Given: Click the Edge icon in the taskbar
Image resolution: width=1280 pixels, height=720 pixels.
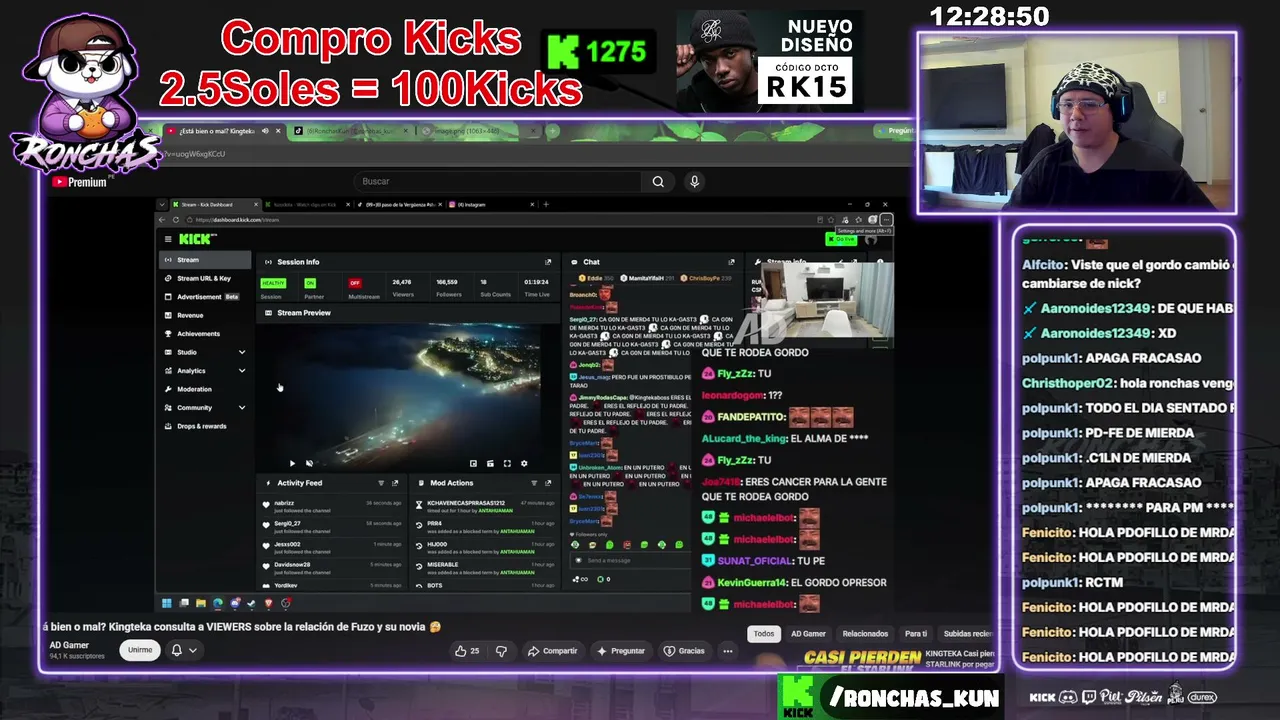Looking at the screenshot, I should 217,603.
